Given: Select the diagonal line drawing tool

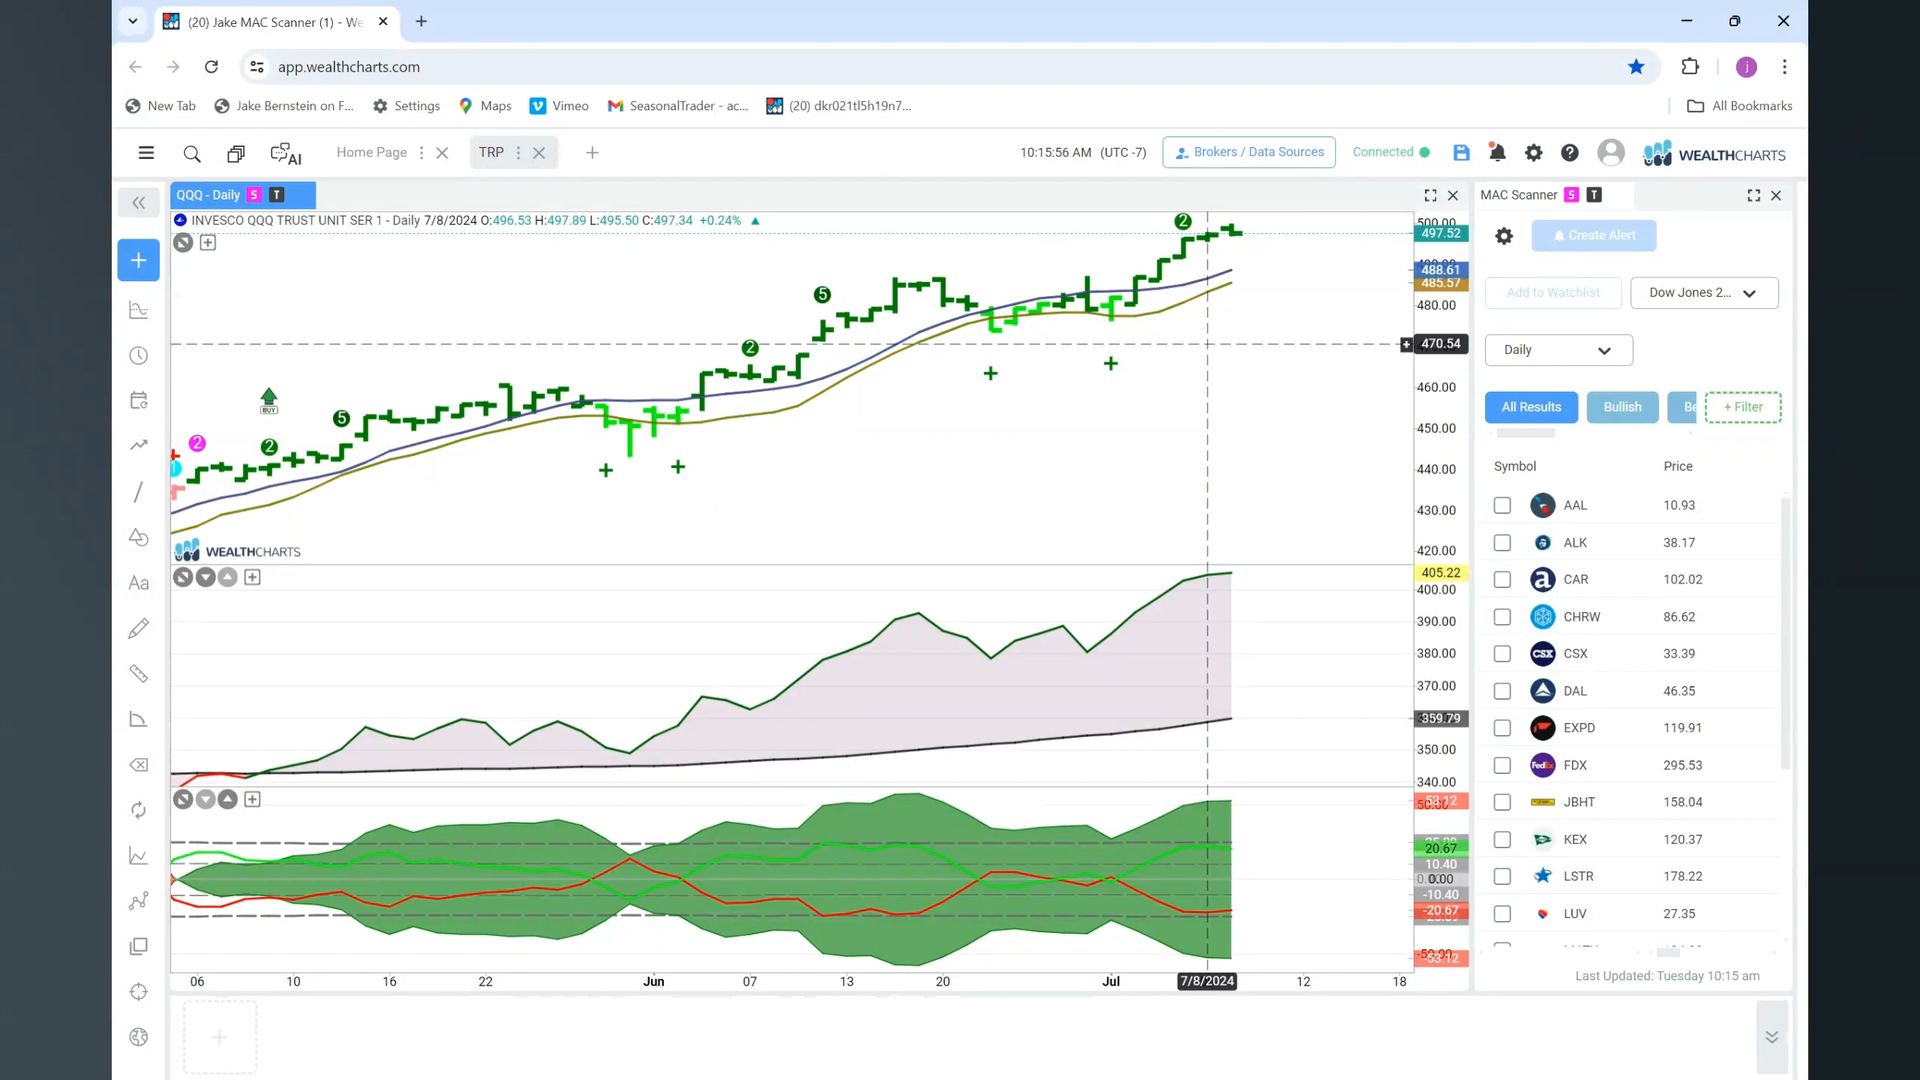Looking at the screenshot, I should tap(139, 492).
